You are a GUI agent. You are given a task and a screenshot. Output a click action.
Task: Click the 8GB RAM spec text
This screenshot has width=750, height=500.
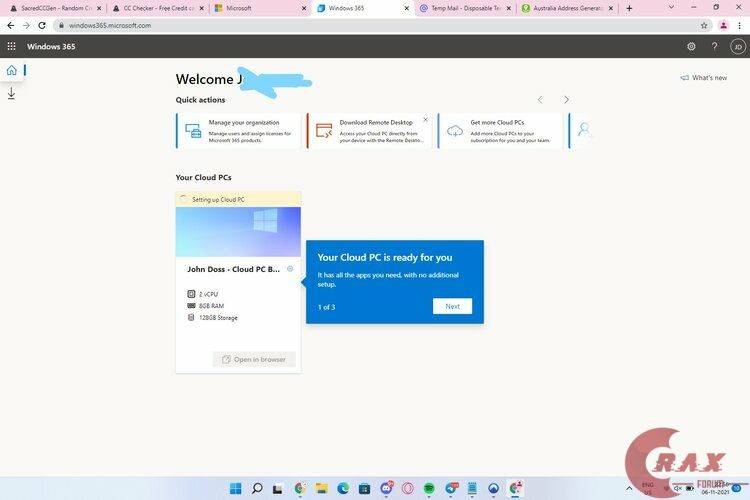click(x=211, y=306)
